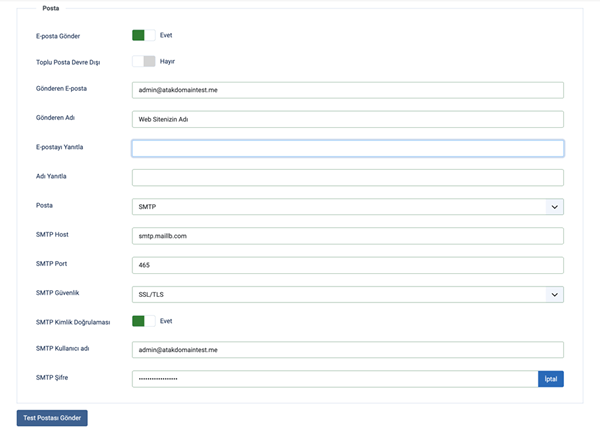The height and width of the screenshot is (429, 600).
Task: Click the Gönderen Adı label
Action: [x=55, y=117]
